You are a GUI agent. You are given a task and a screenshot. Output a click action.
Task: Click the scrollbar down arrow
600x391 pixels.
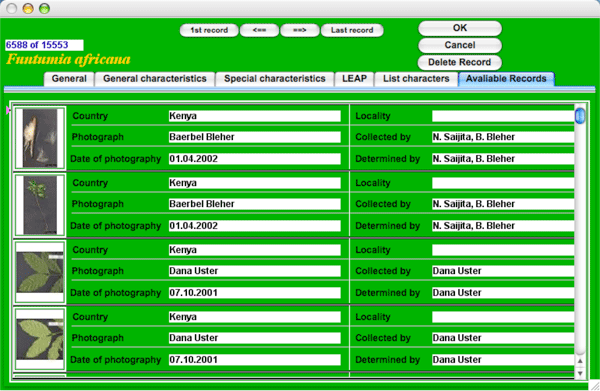pos(580,373)
